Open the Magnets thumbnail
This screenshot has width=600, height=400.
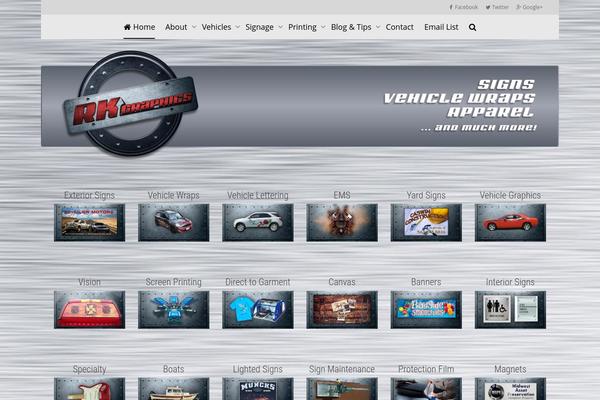(x=510, y=389)
